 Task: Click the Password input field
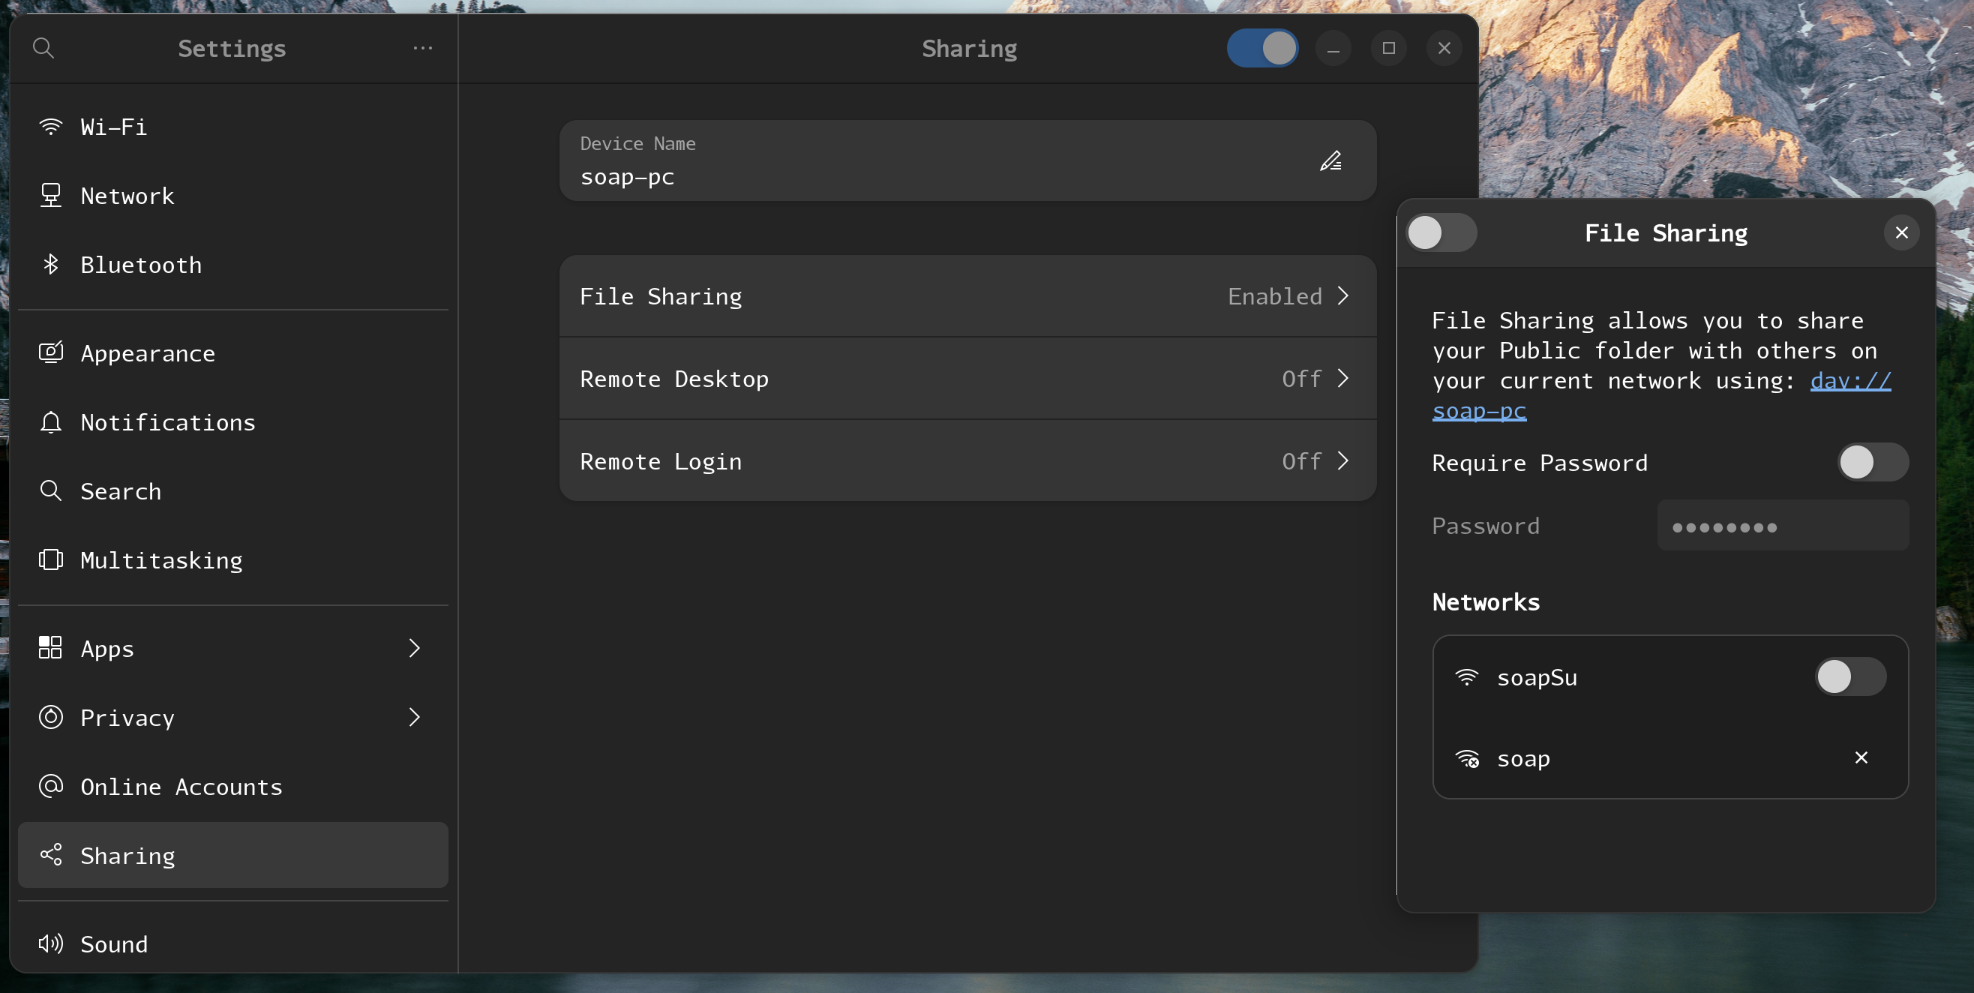pyautogui.click(x=1782, y=526)
